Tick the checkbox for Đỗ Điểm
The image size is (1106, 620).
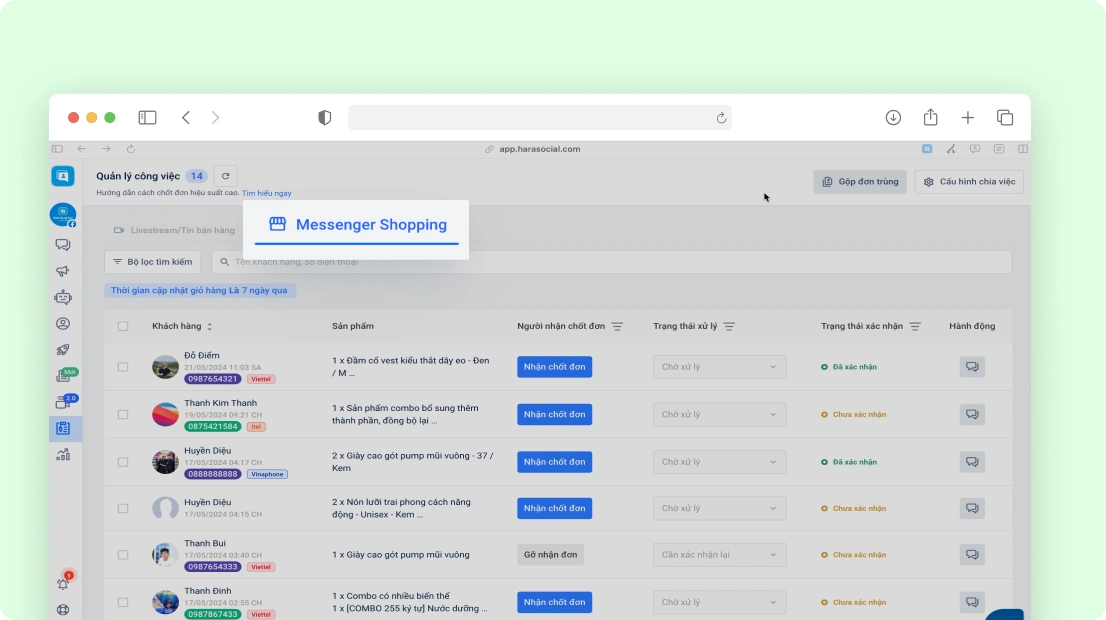click(123, 367)
